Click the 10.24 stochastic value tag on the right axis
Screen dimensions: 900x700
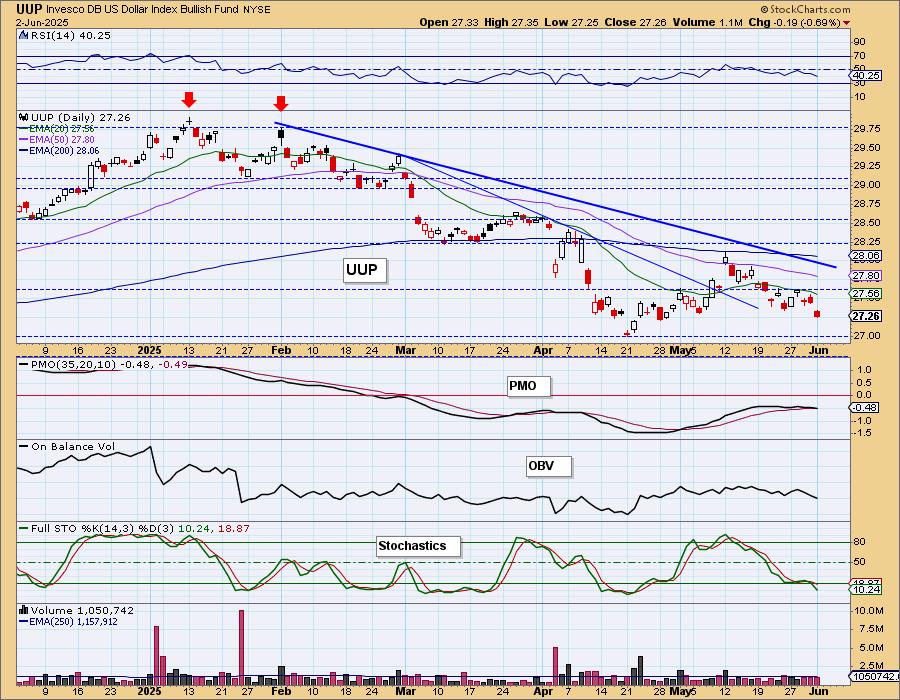point(866,590)
